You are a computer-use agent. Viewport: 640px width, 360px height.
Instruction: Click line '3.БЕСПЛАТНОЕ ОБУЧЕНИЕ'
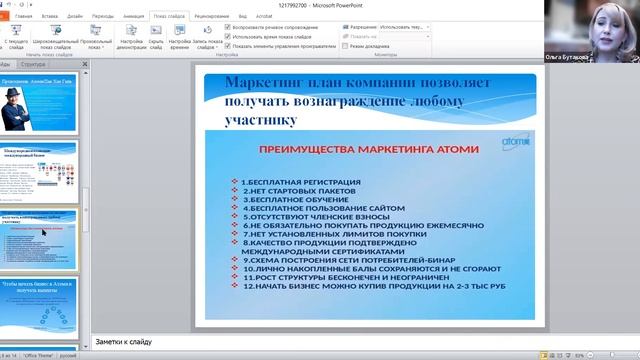(296, 200)
